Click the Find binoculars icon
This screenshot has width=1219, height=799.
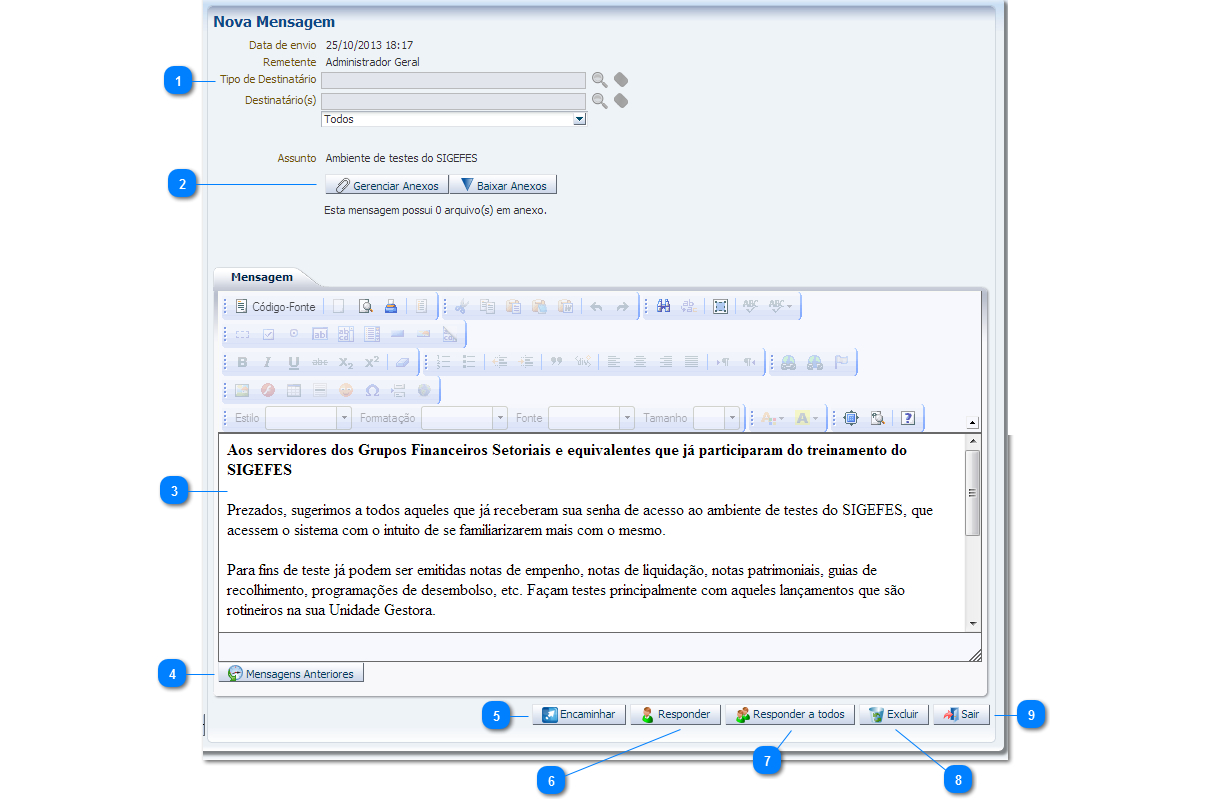point(663,307)
